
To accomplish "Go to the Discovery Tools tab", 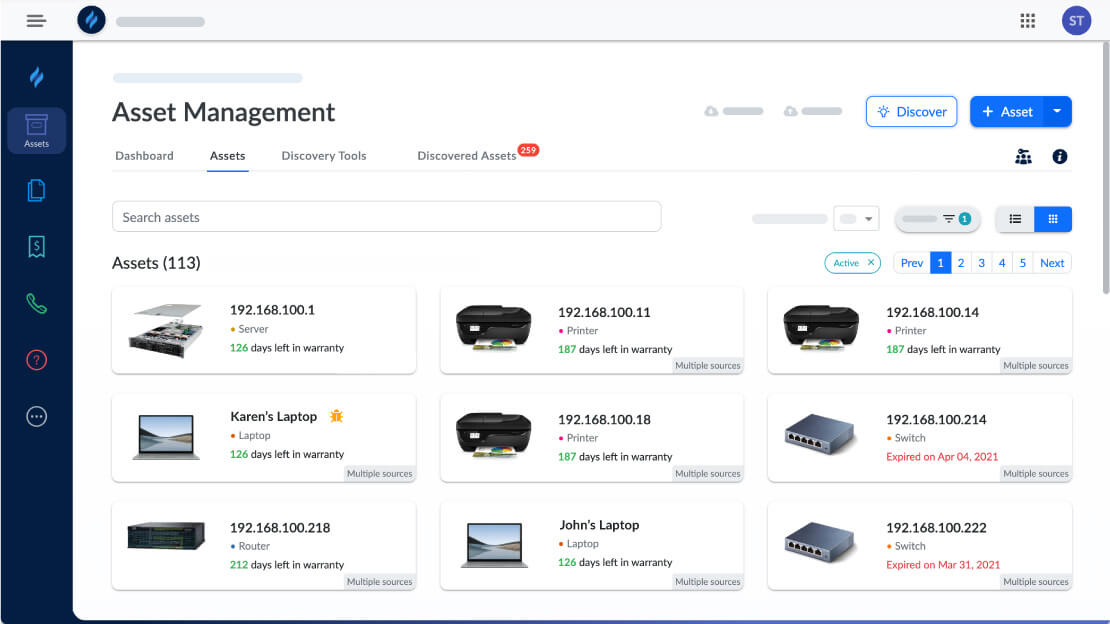I will click(324, 156).
